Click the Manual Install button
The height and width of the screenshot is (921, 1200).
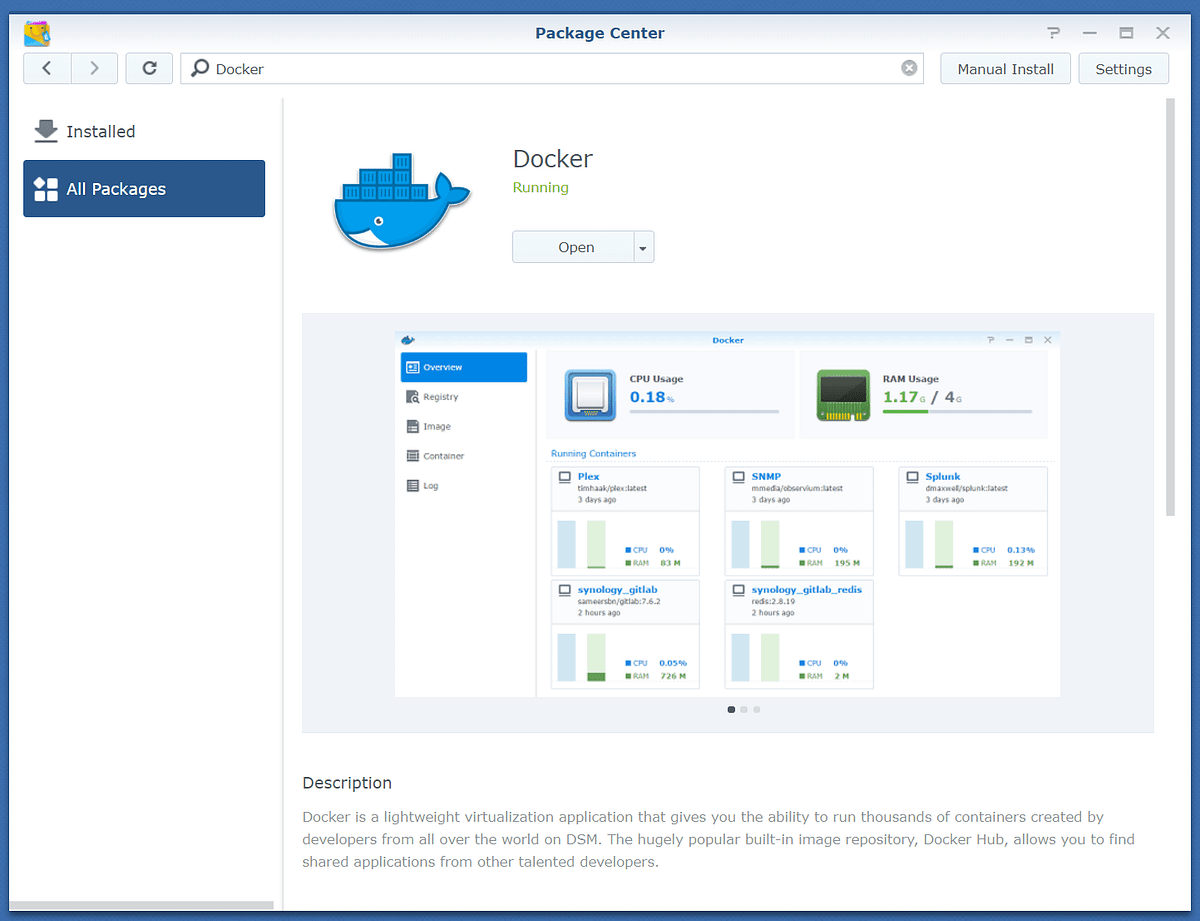point(1005,68)
